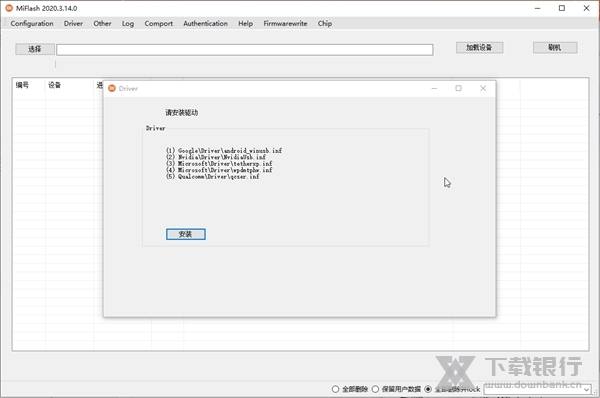Select the 保留用户数据 radio button
This screenshot has width=600, height=398.
(x=375, y=389)
